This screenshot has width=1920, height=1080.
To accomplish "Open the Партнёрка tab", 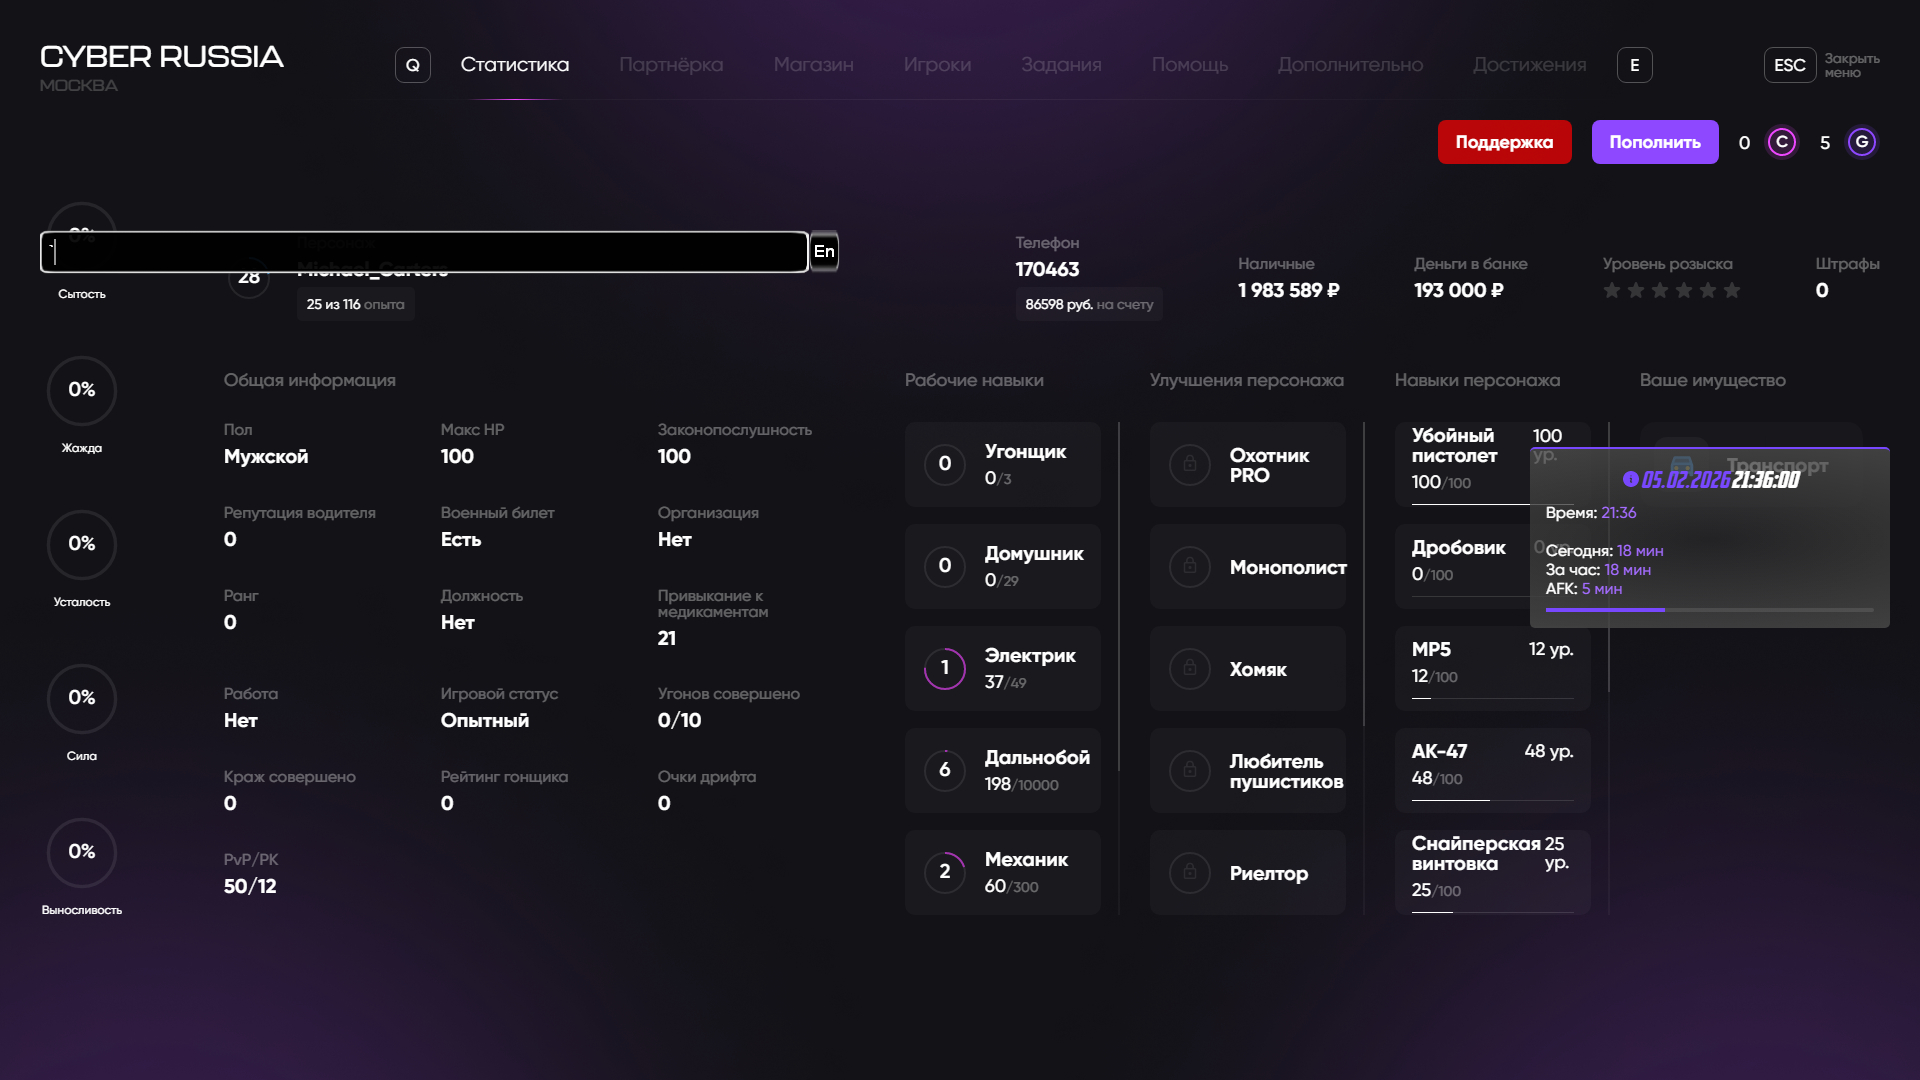I will click(x=671, y=65).
